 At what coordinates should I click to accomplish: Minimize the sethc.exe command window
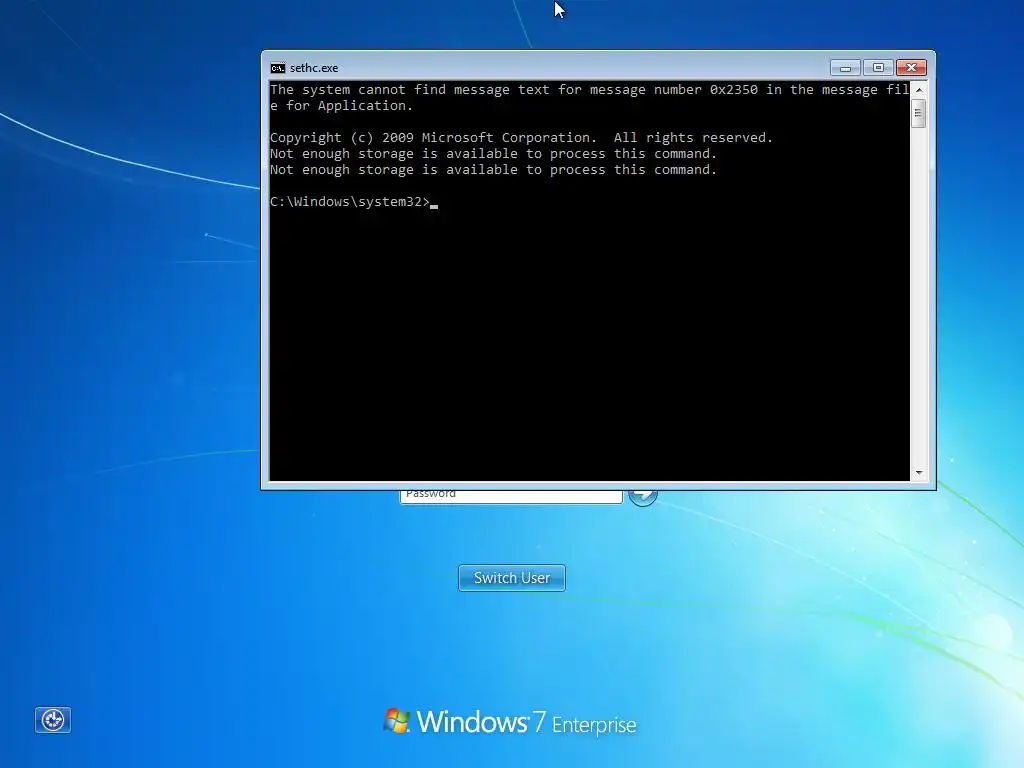pyautogui.click(x=845, y=67)
